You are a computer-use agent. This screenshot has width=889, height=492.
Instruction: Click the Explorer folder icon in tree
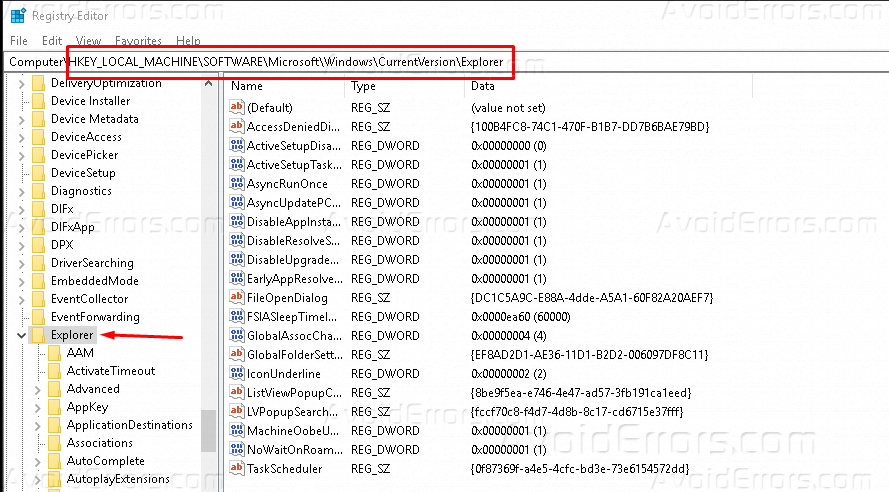[39, 335]
